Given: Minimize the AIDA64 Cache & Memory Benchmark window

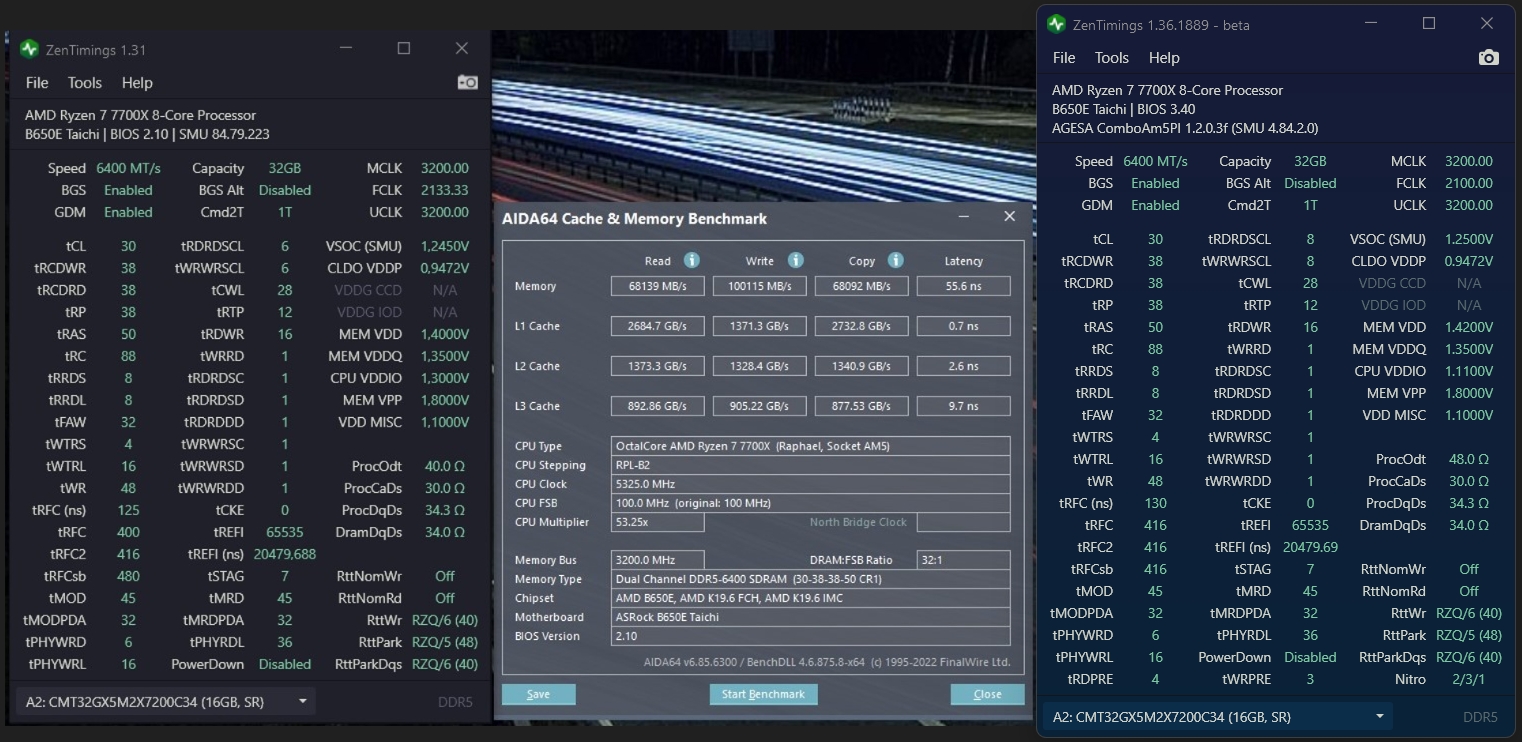Looking at the screenshot, I should [x=964, y=217].
